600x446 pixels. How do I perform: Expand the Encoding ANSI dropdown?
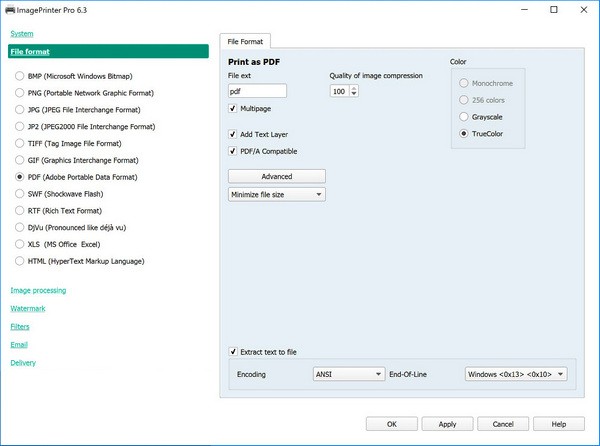pos(349,374)
